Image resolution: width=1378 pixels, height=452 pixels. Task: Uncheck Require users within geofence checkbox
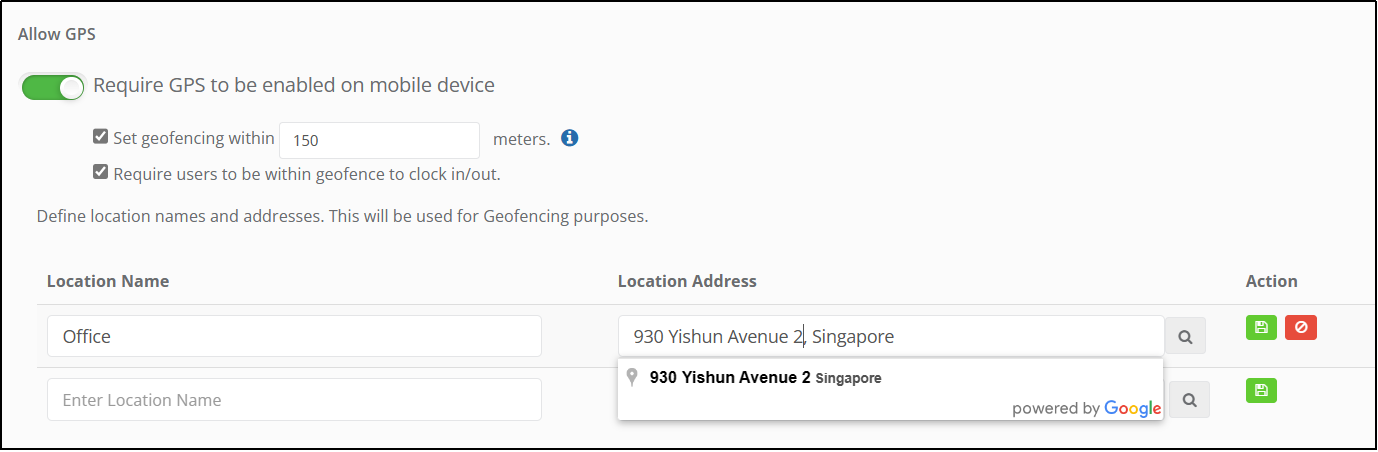(100, 172)
